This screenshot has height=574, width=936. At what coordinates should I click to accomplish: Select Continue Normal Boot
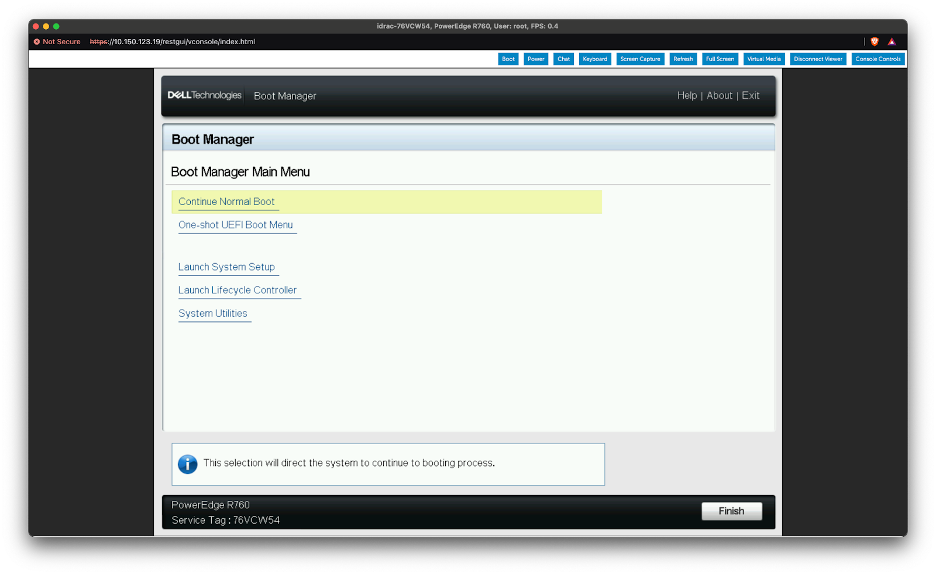click(x=226, y=202)
